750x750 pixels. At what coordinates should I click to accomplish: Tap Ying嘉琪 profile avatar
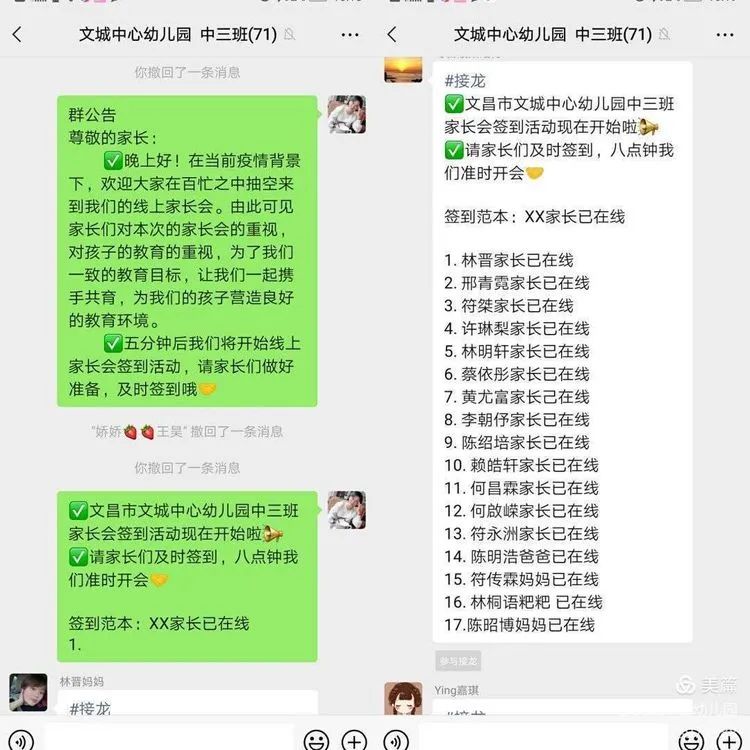[403, 698]
